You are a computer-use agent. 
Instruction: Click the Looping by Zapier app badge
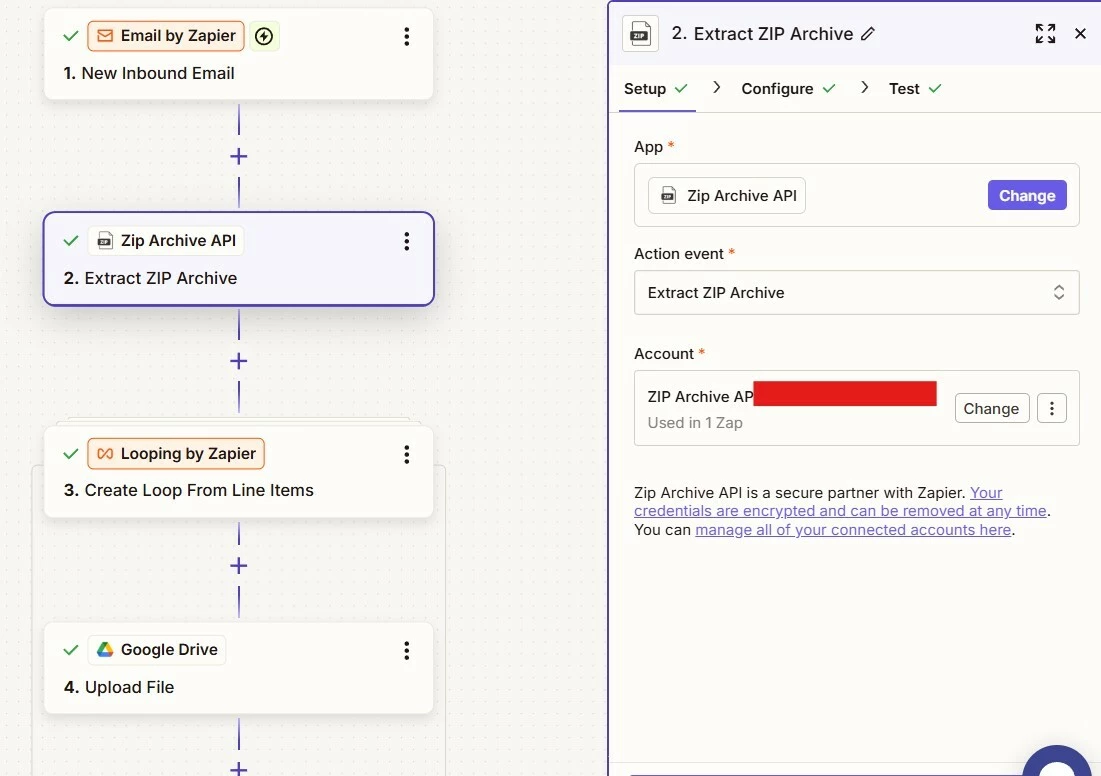(176, 454)
